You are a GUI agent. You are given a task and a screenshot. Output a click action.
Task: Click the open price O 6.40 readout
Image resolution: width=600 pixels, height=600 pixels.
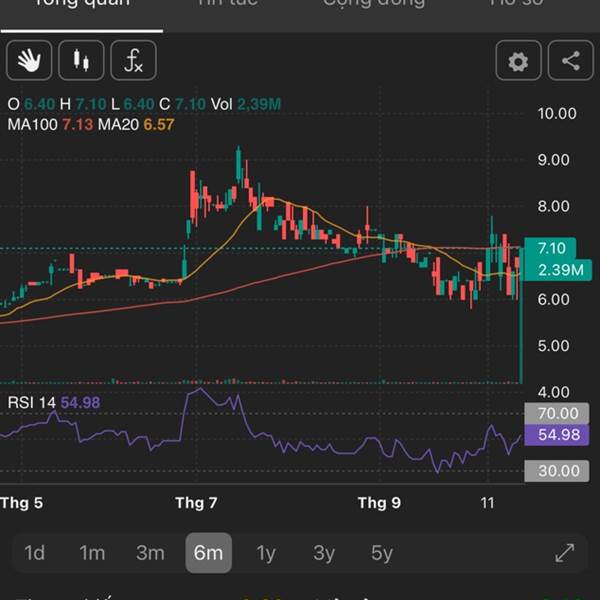click(31, 104)
